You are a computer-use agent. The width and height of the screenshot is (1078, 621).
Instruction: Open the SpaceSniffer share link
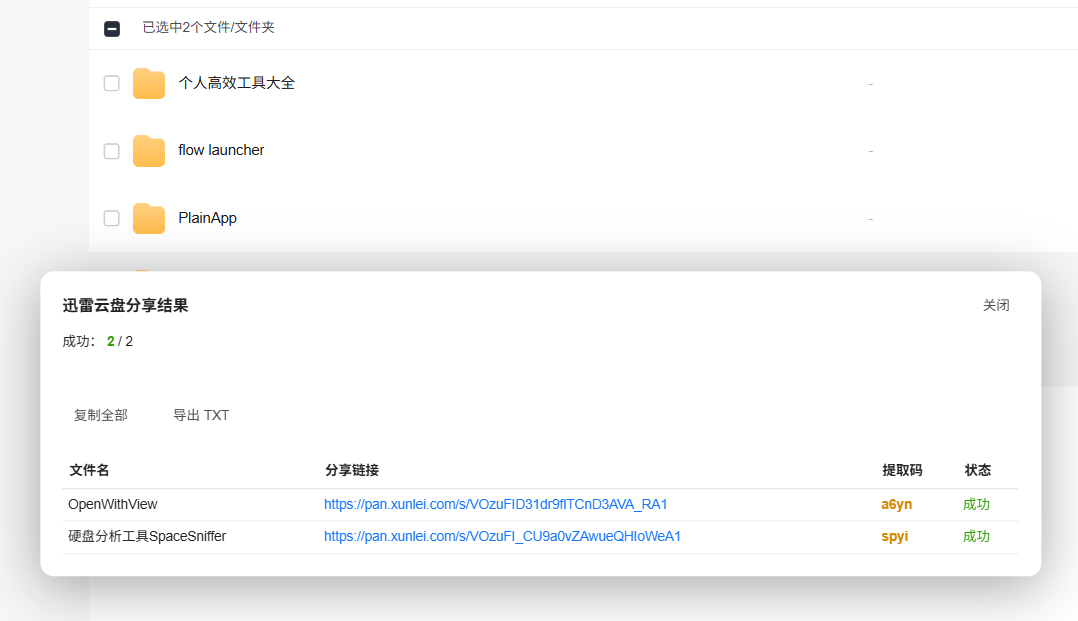(x=503, y=536)
